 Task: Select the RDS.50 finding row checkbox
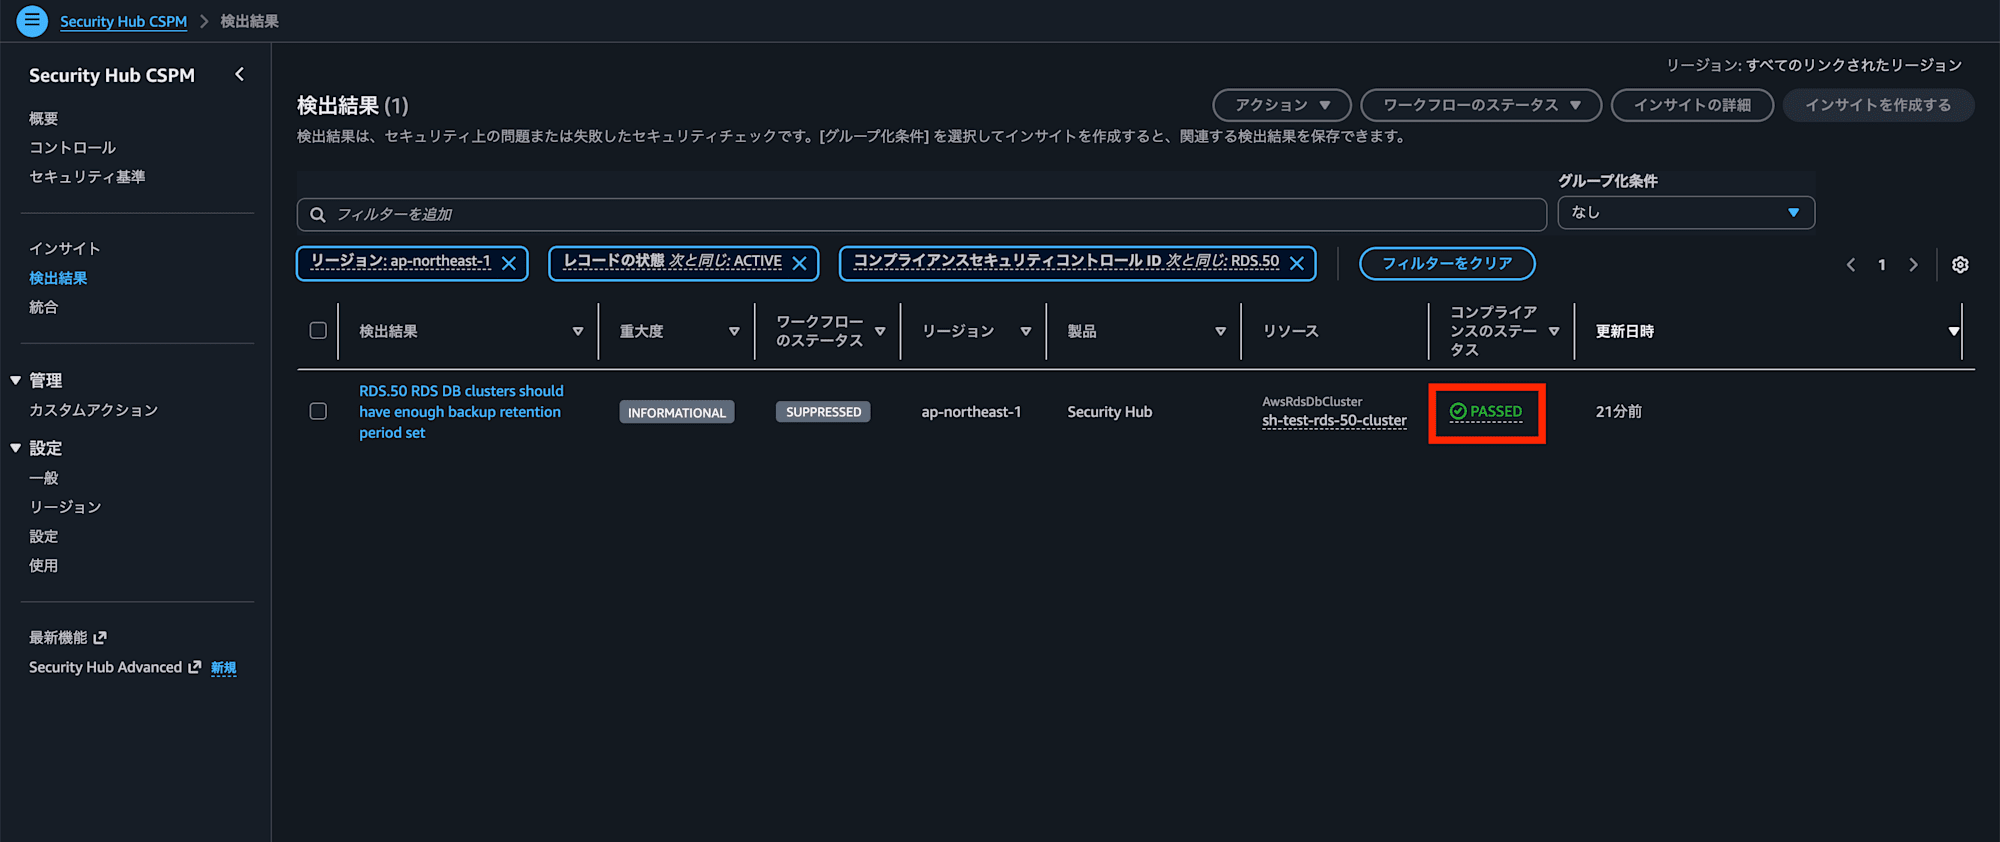(318, 411)
